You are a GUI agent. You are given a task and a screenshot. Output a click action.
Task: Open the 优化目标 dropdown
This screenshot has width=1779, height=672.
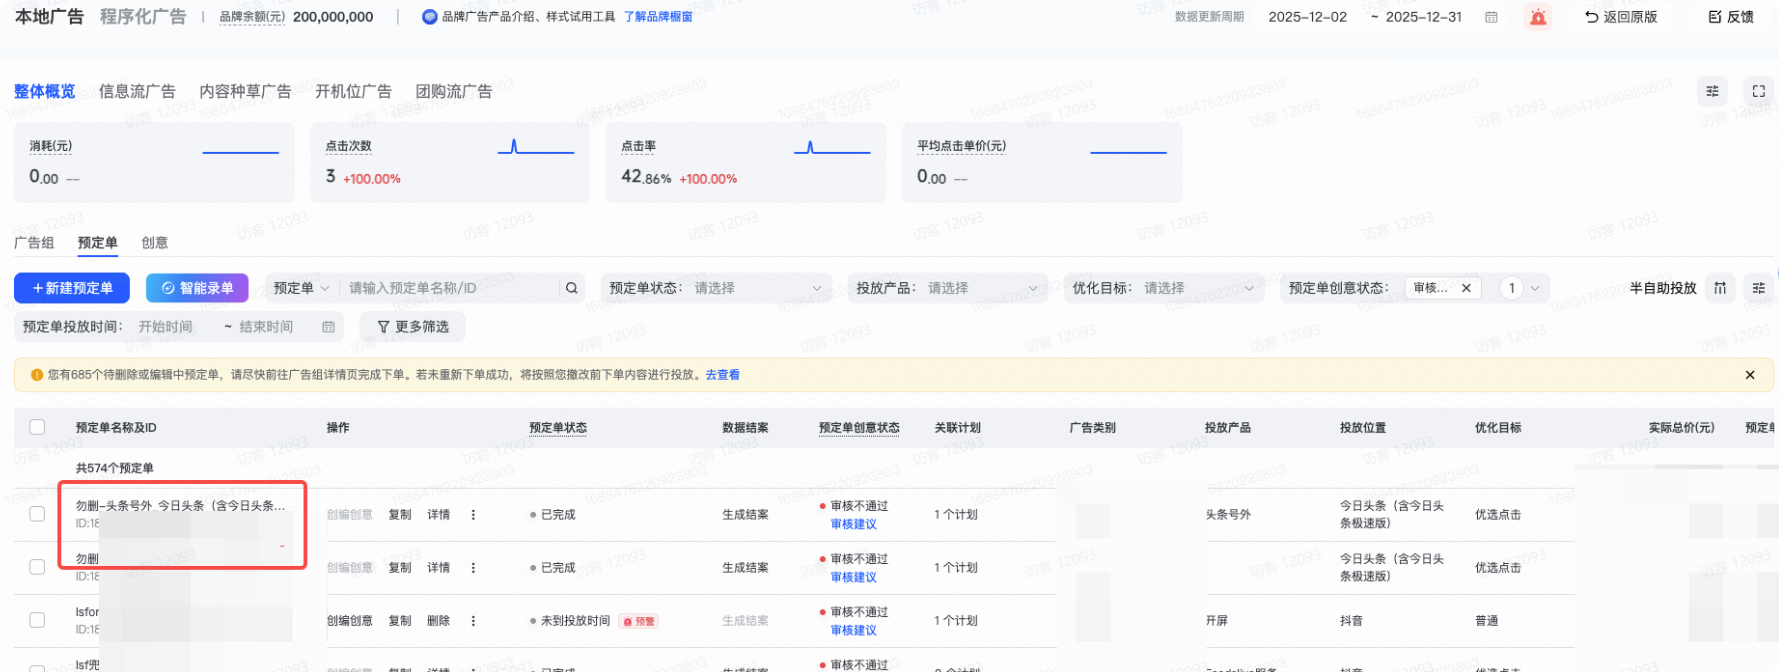coord(1163,288)
